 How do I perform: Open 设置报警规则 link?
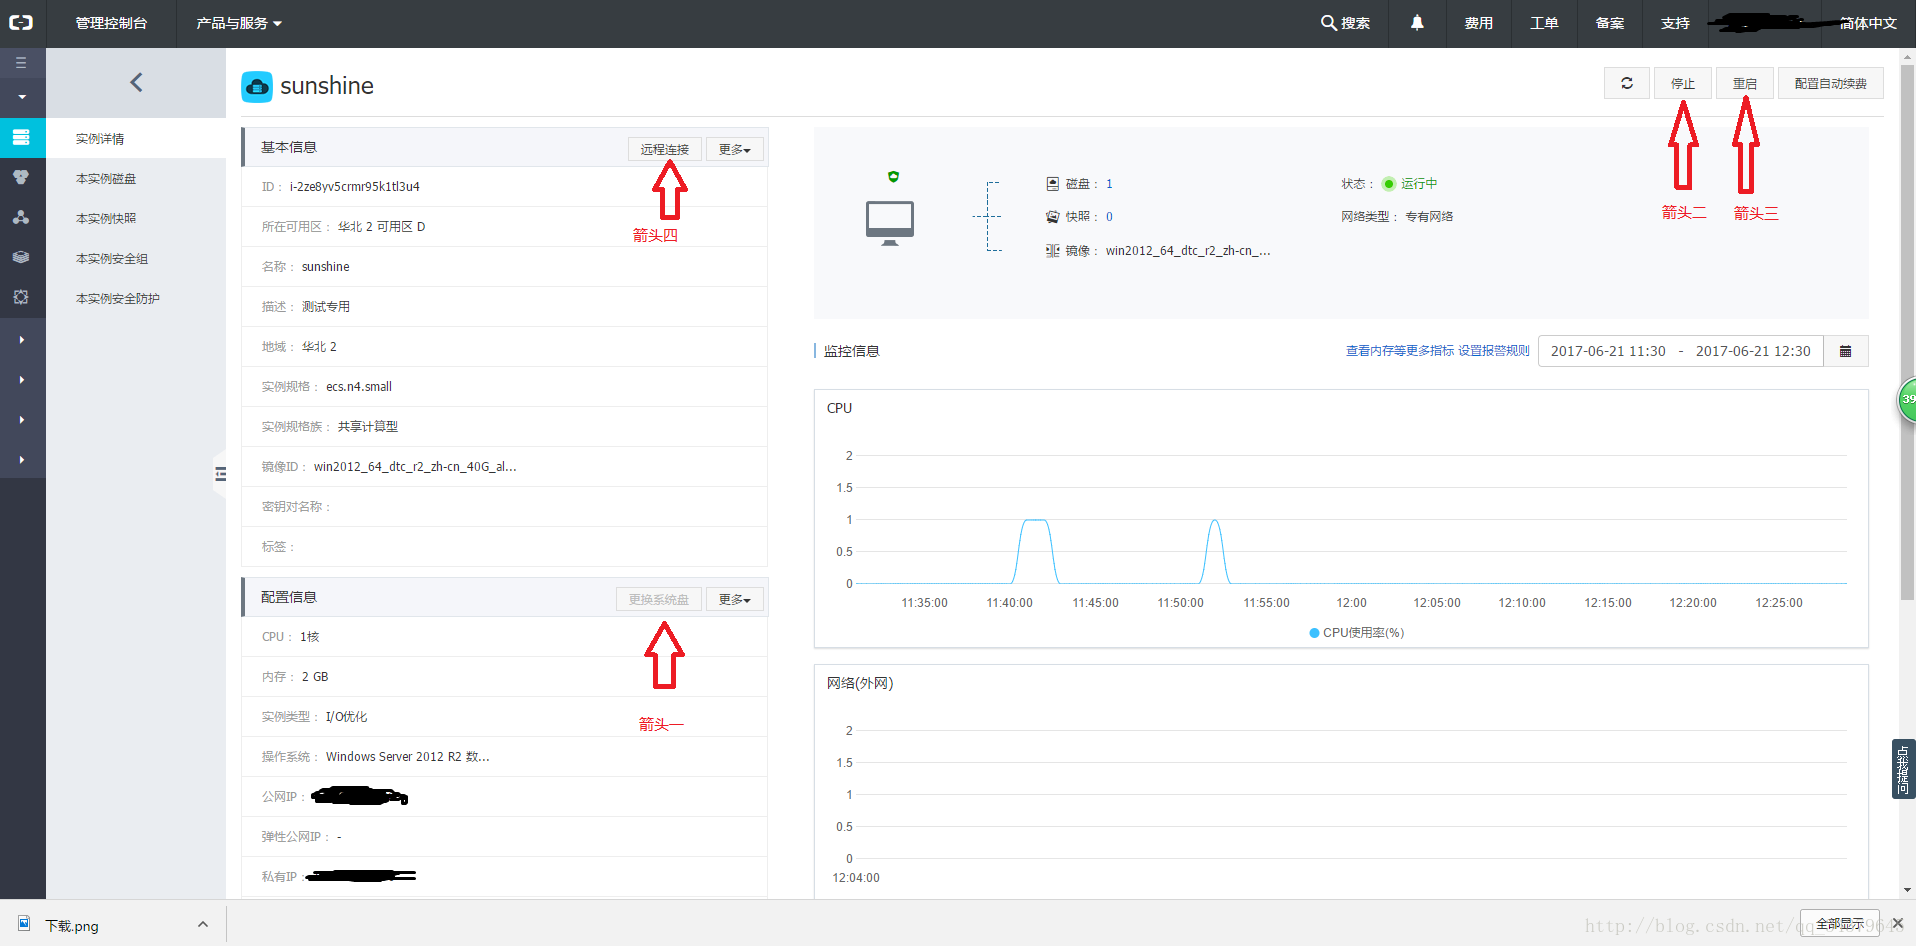point(1494,351)
